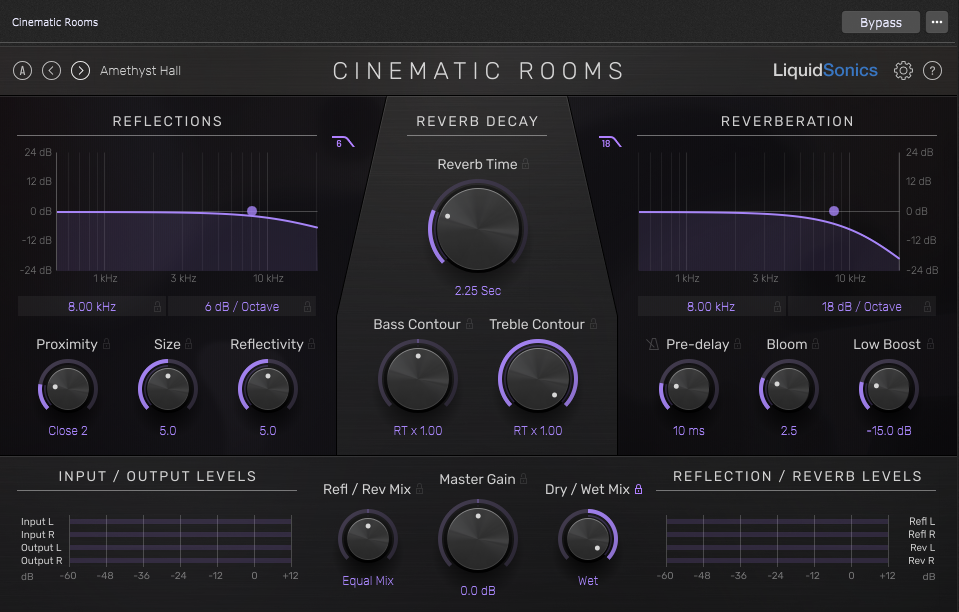Screen dimensions: 959x612
Task: Open the Reverberation 18 dB / Octave slope selector
Action: 862,307
